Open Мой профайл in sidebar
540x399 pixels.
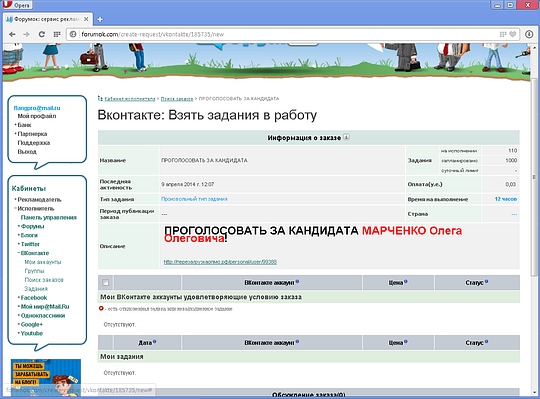click(37, 116)
